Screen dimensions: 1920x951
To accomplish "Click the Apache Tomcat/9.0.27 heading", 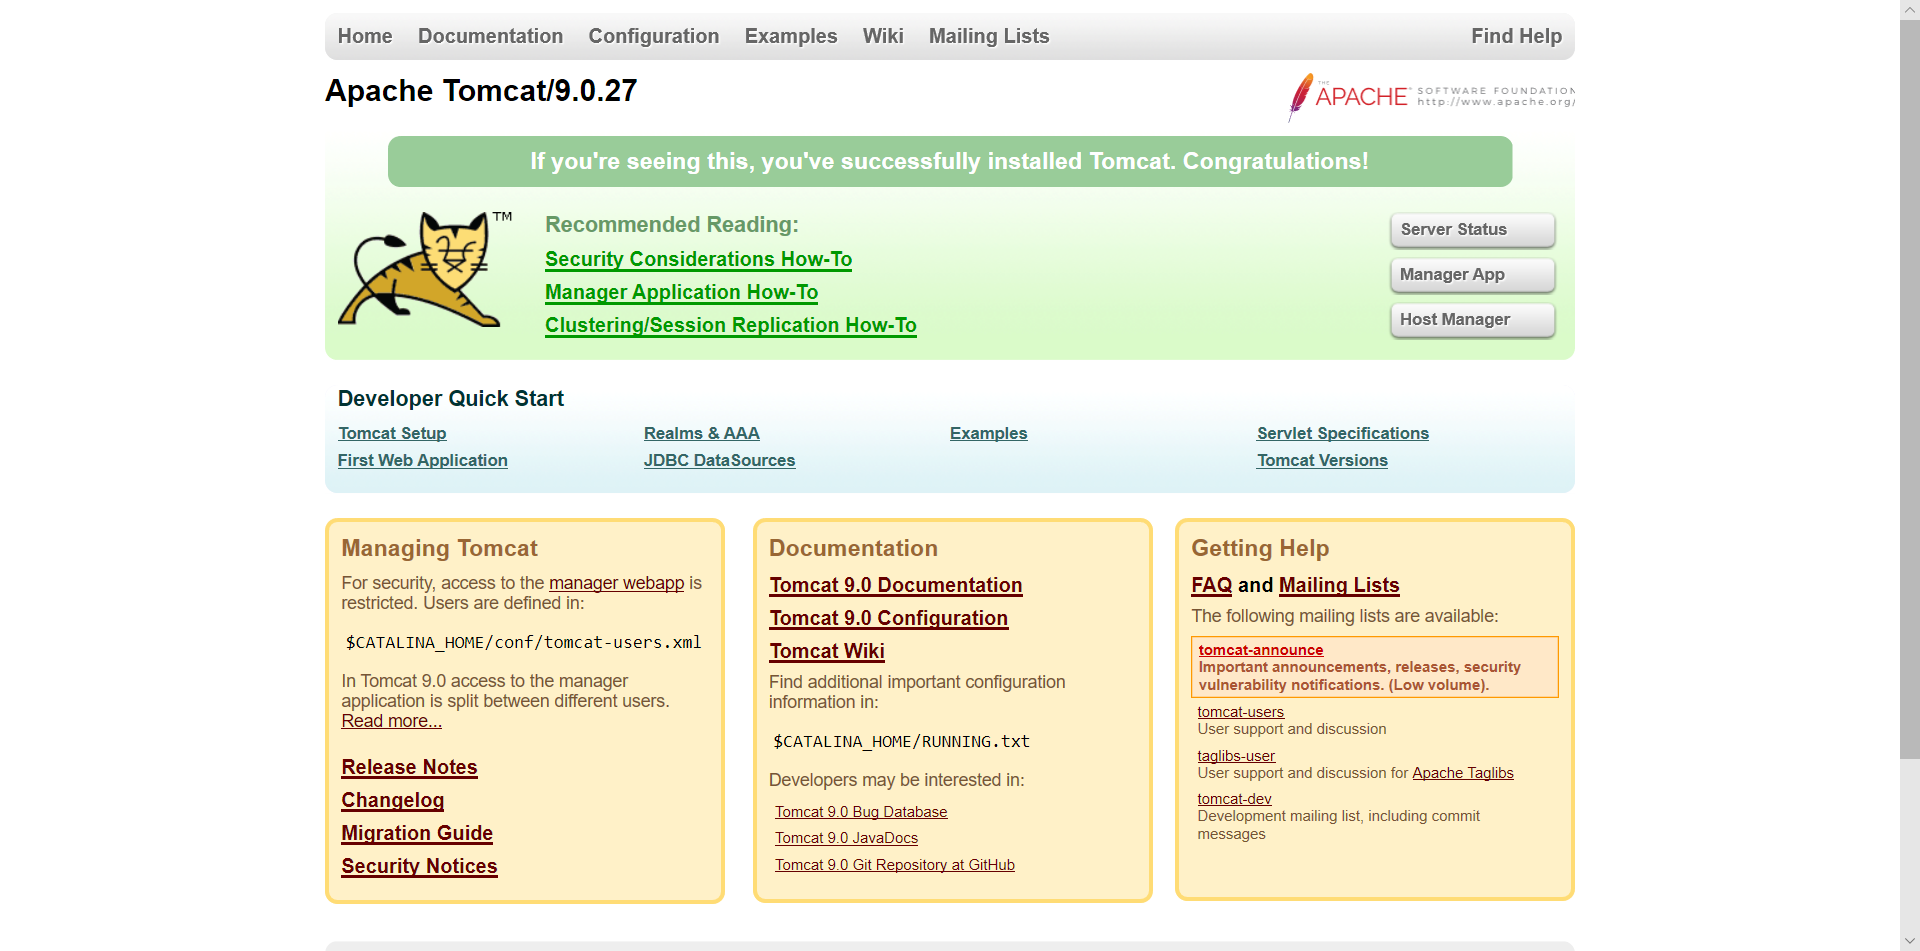I will coord(481,90).
